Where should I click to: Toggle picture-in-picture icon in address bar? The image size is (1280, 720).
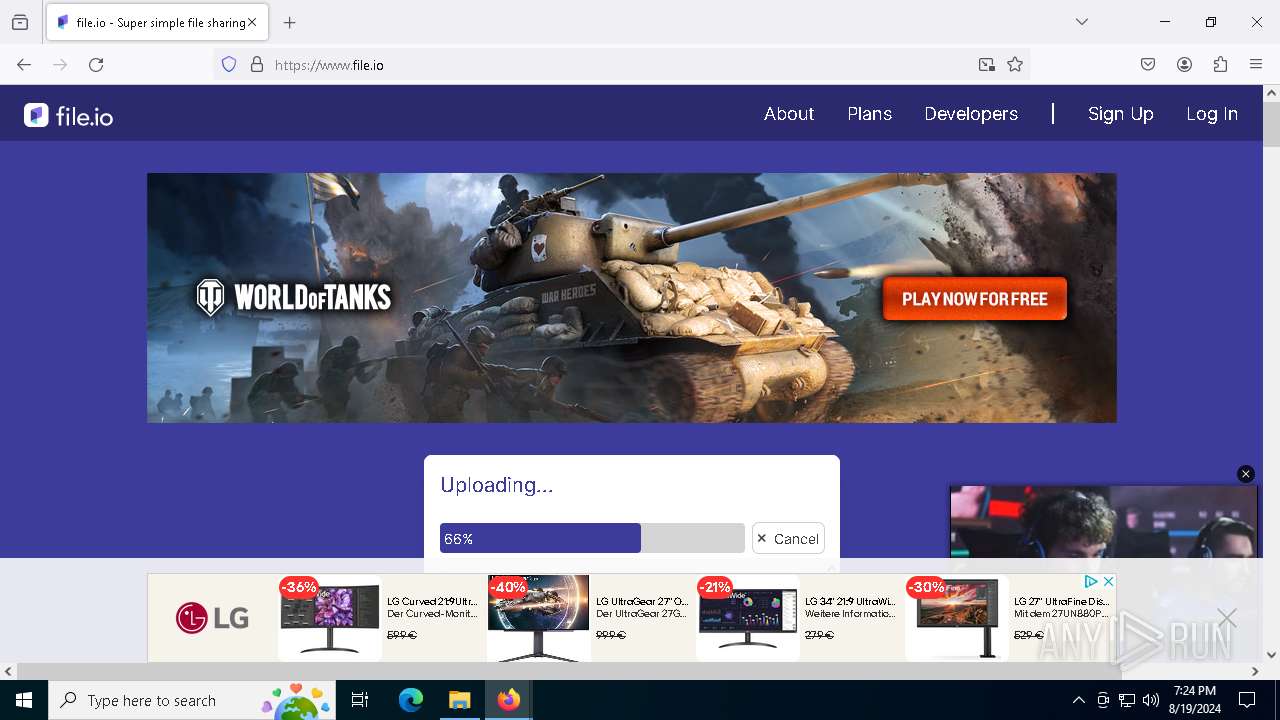[x=987, y=65]
